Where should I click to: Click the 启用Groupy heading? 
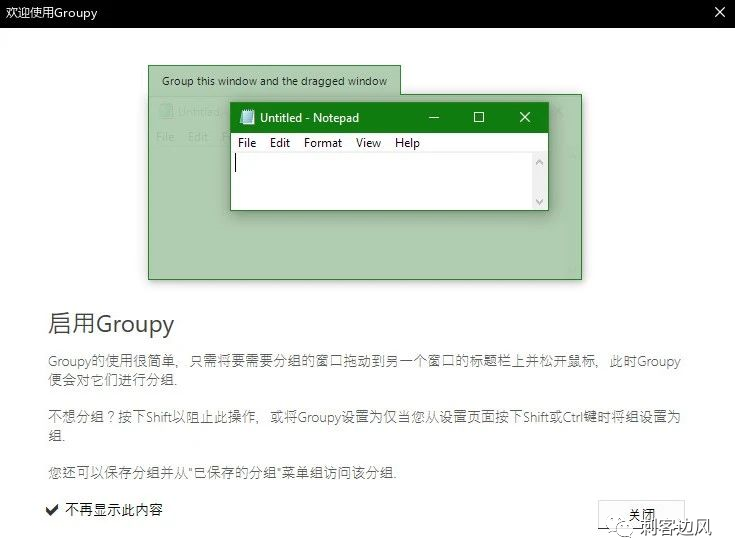coord(111,324)
